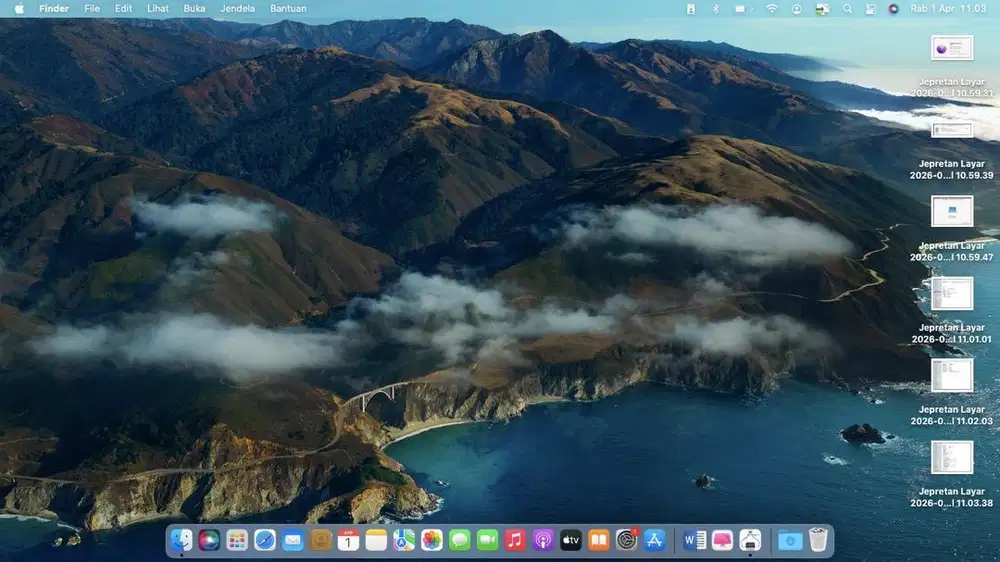Viewport: 1000px width, 562px height.
Task: Open the pink display app in Dock
Action: 722,540
